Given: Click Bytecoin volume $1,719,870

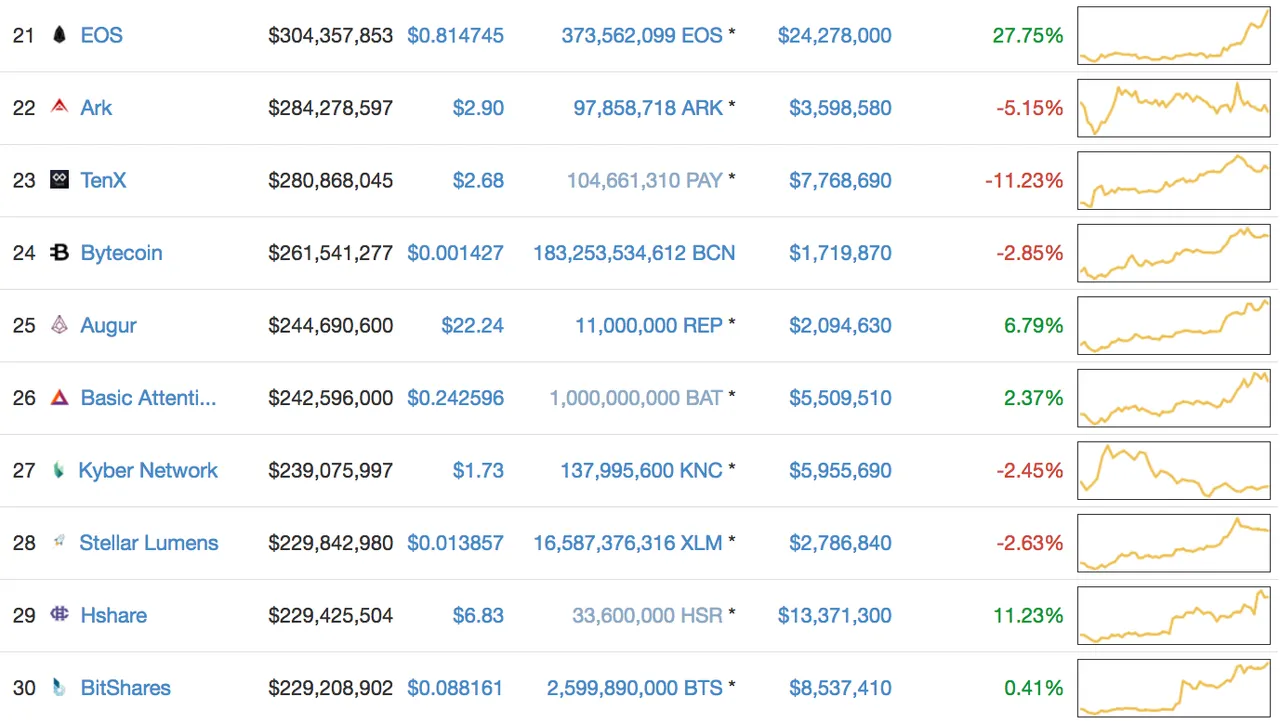Looking at the screenshot, I should tap(840, 253).
